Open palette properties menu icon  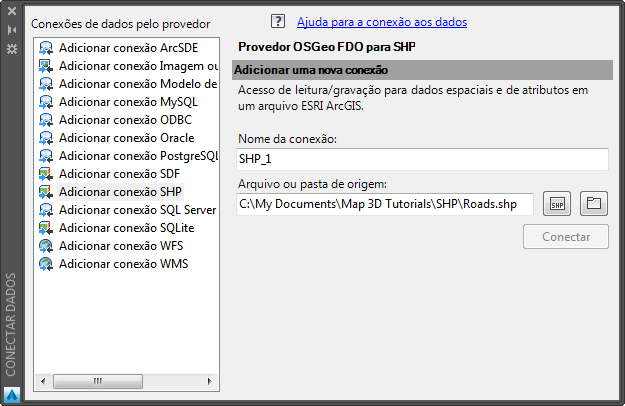tap(12, 49)
